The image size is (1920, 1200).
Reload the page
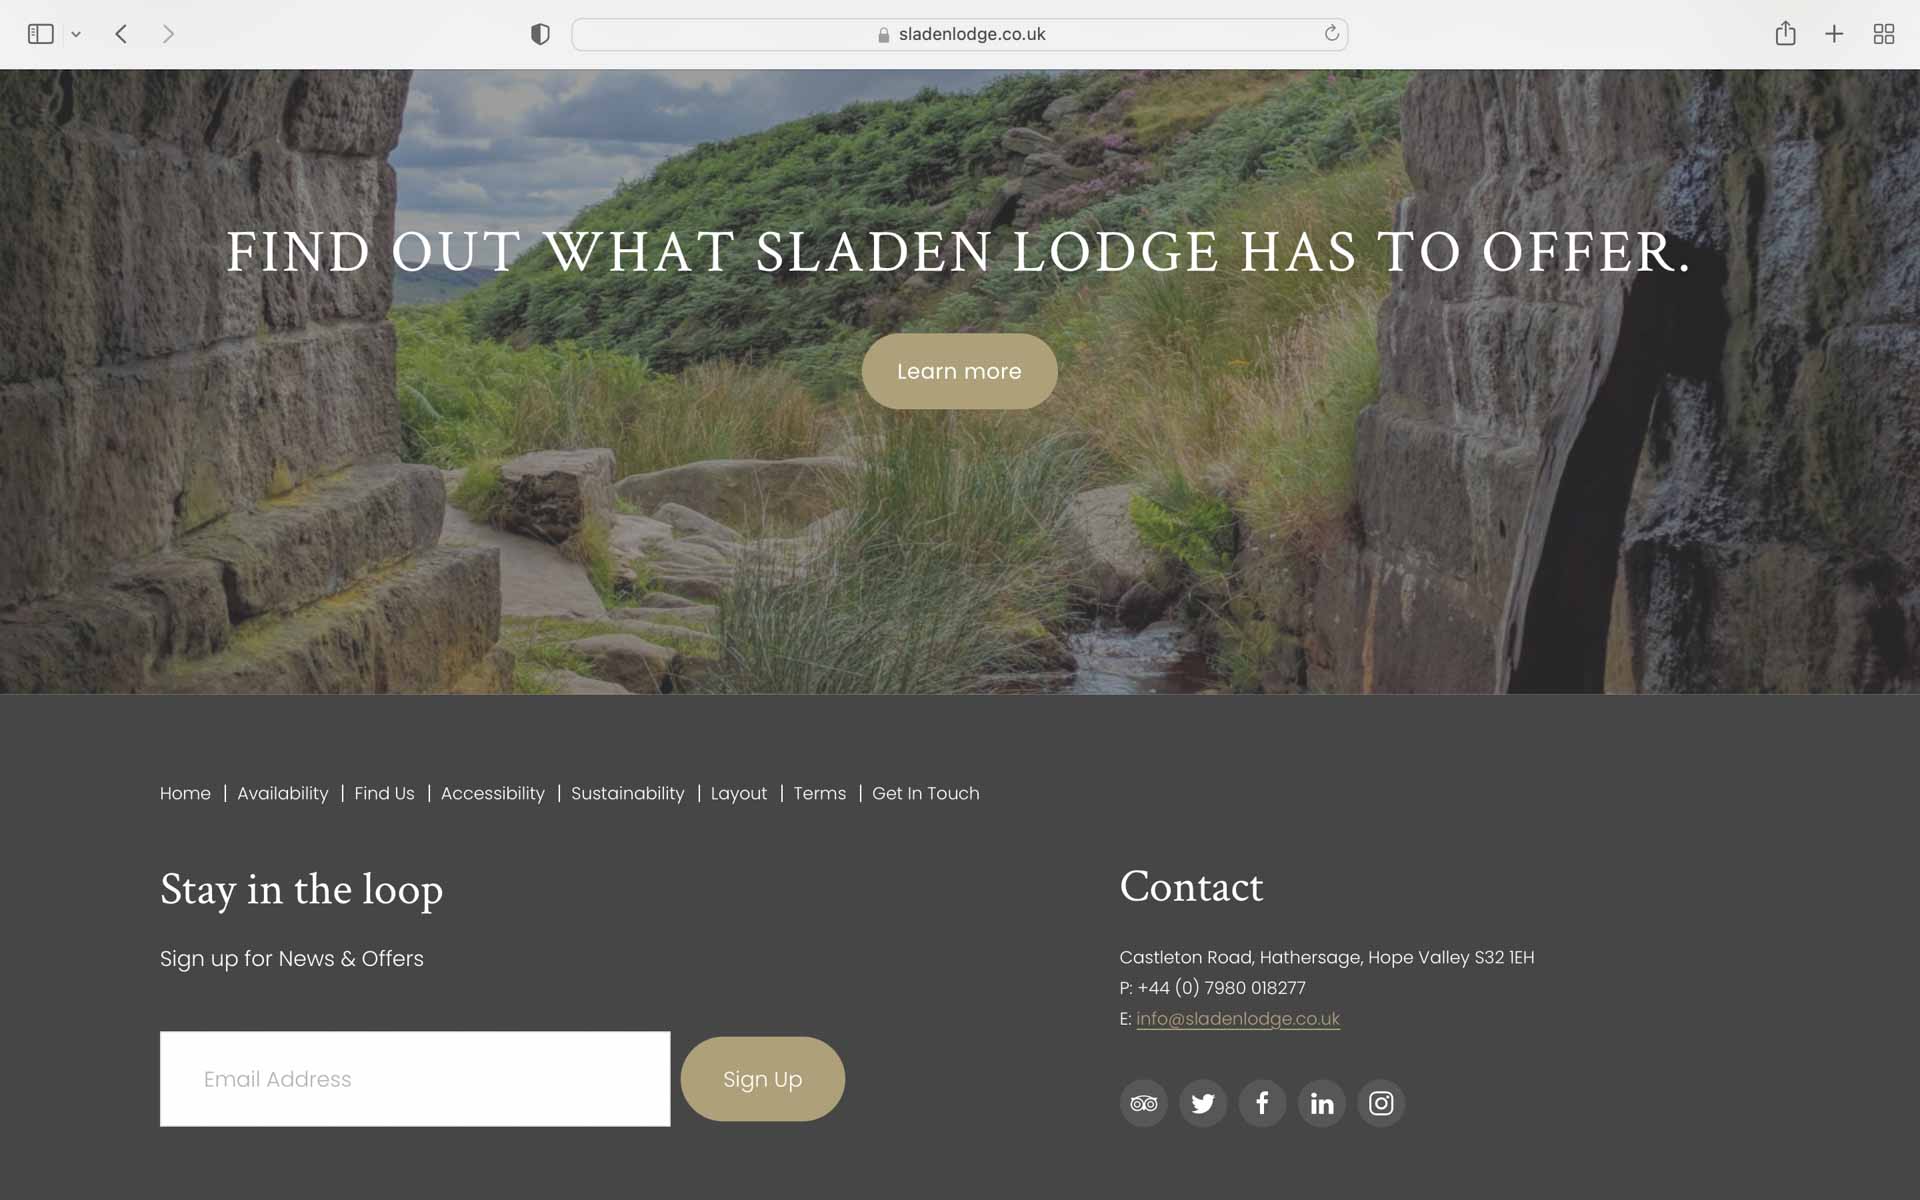click(x=1331, y=33)
